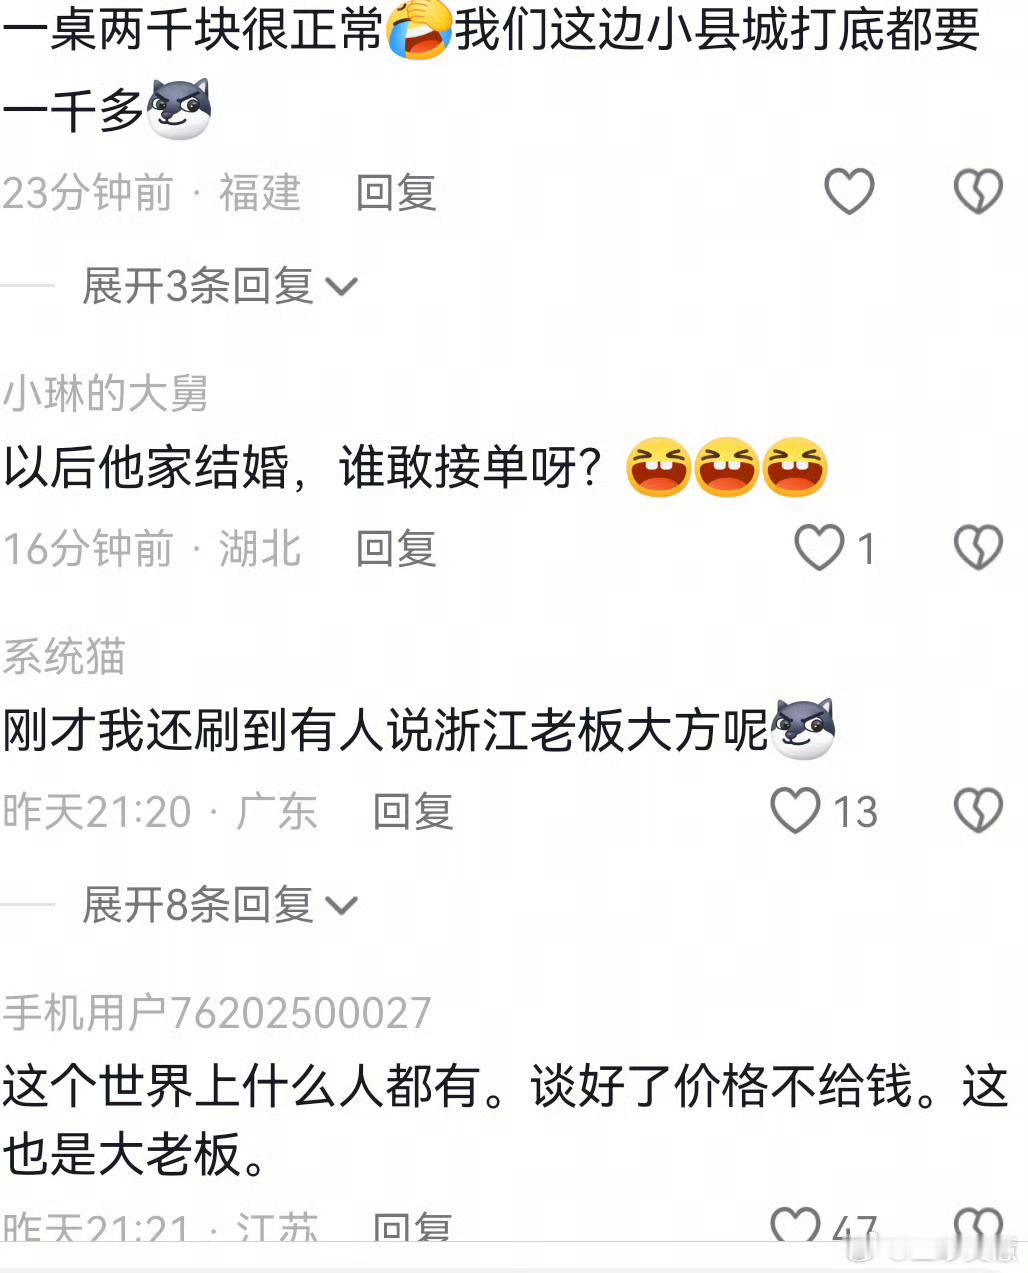Open 系统猫's user profile

(64, 657)
